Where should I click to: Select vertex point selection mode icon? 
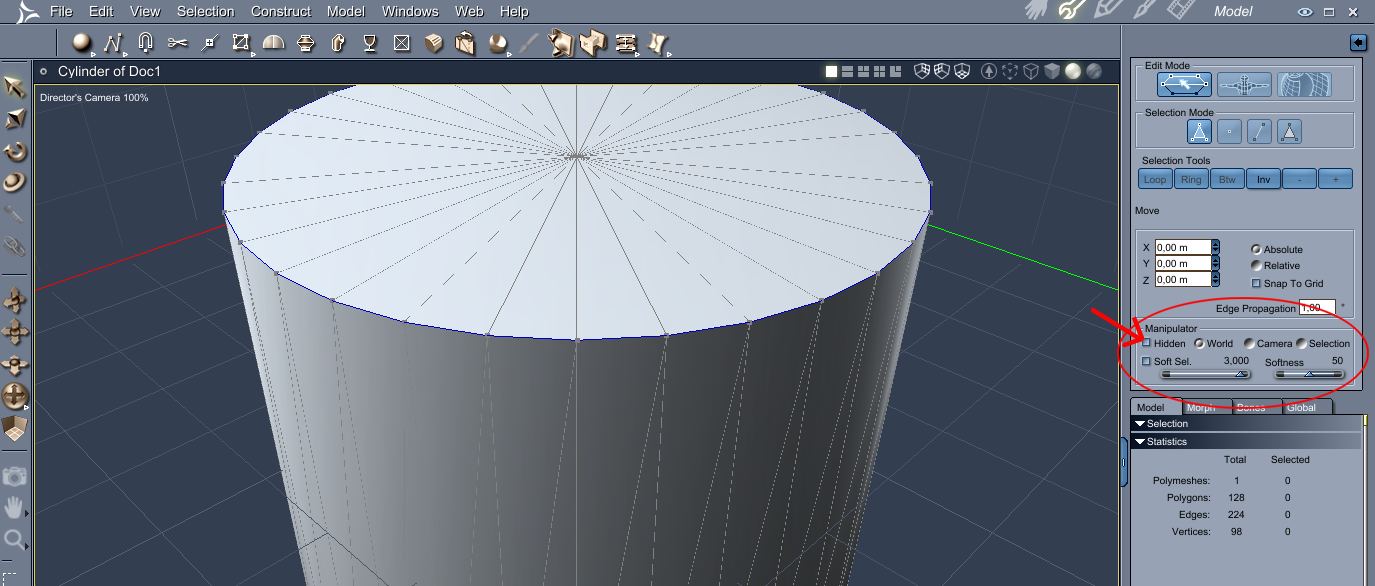point(1229,131)
